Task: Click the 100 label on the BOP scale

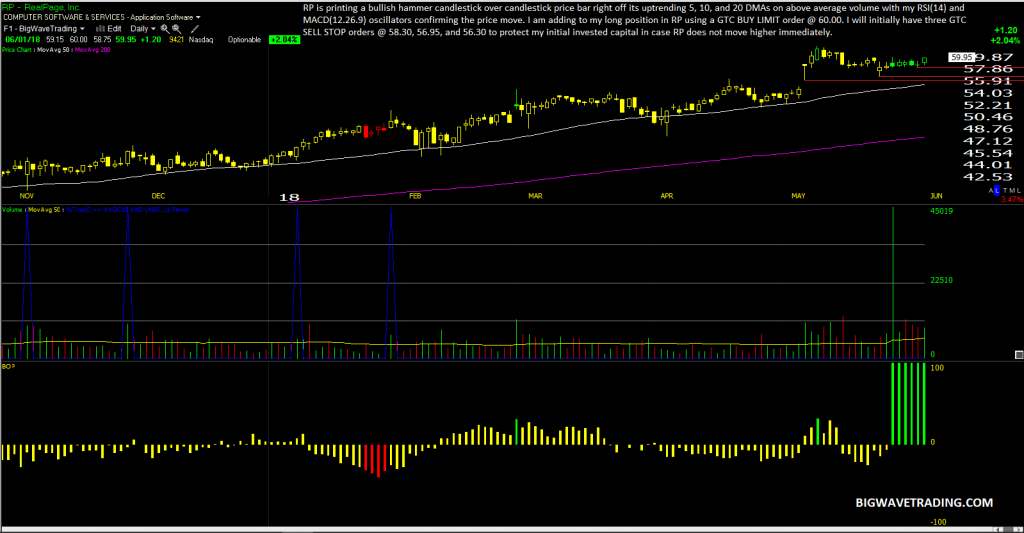Action: 937,368
